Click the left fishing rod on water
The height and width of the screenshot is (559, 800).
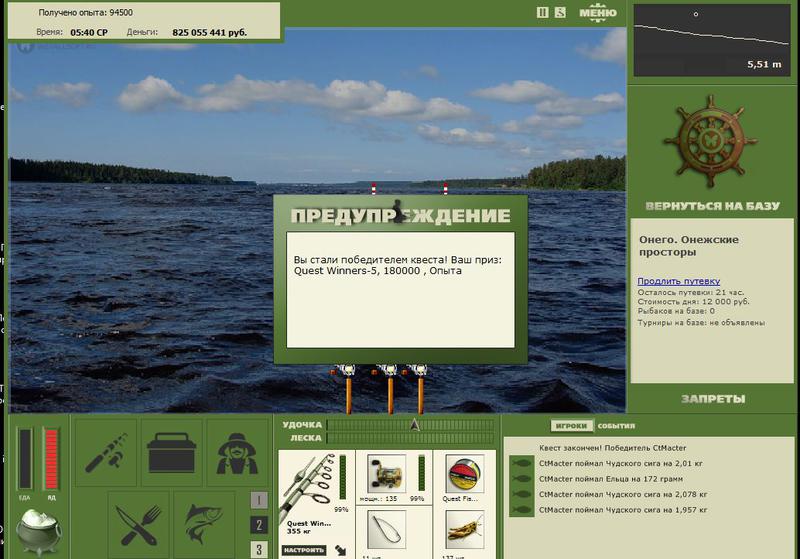[x=348, y=389]
